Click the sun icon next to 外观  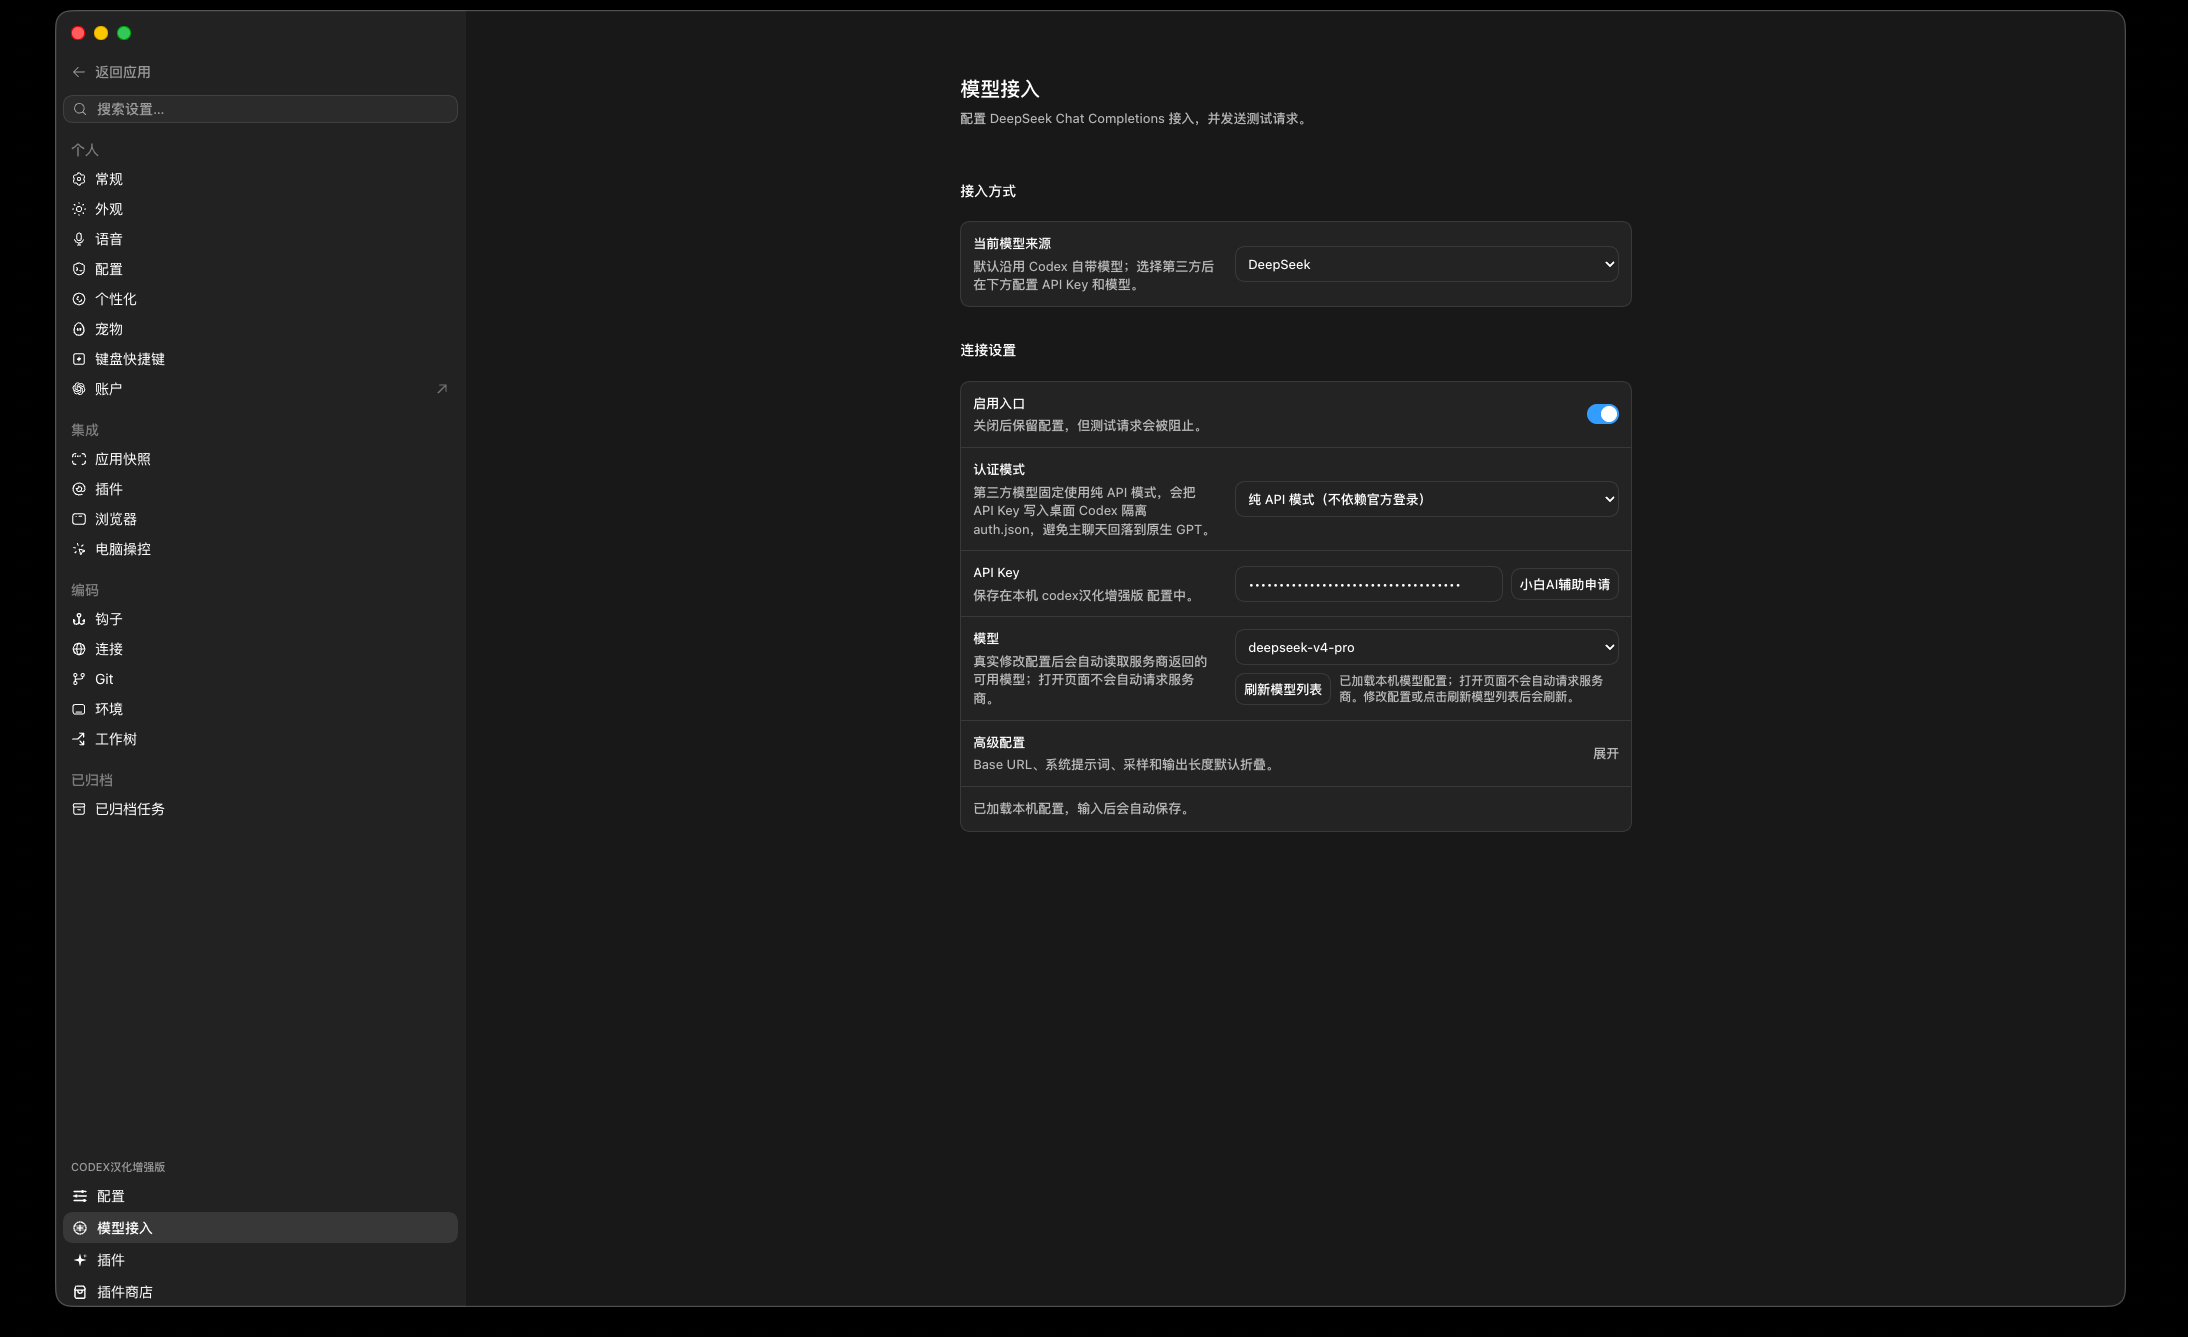[x=79, y=209]
